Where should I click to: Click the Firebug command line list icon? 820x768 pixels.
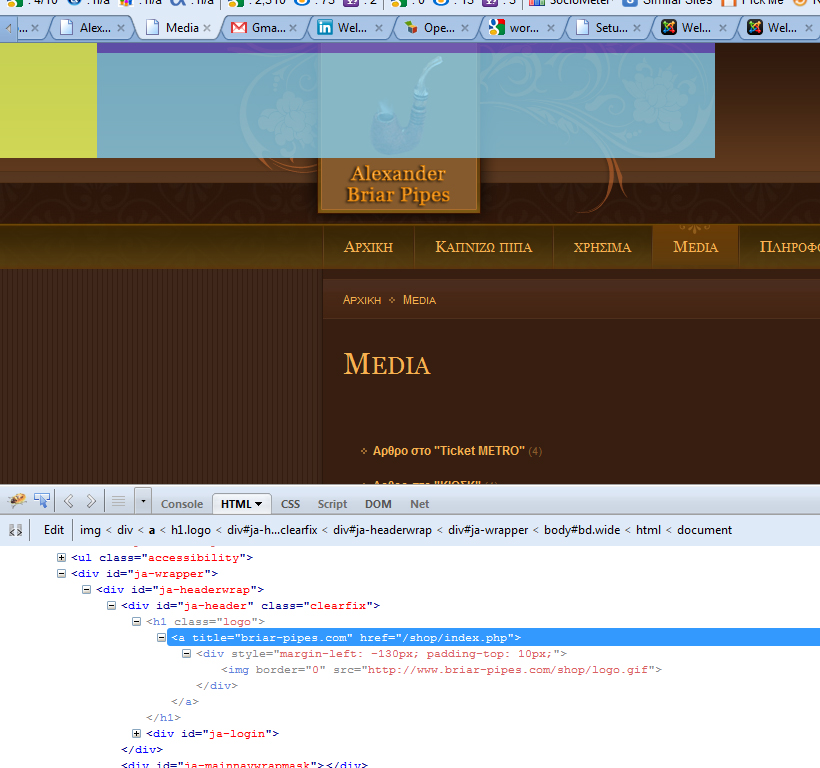(118, 501)
